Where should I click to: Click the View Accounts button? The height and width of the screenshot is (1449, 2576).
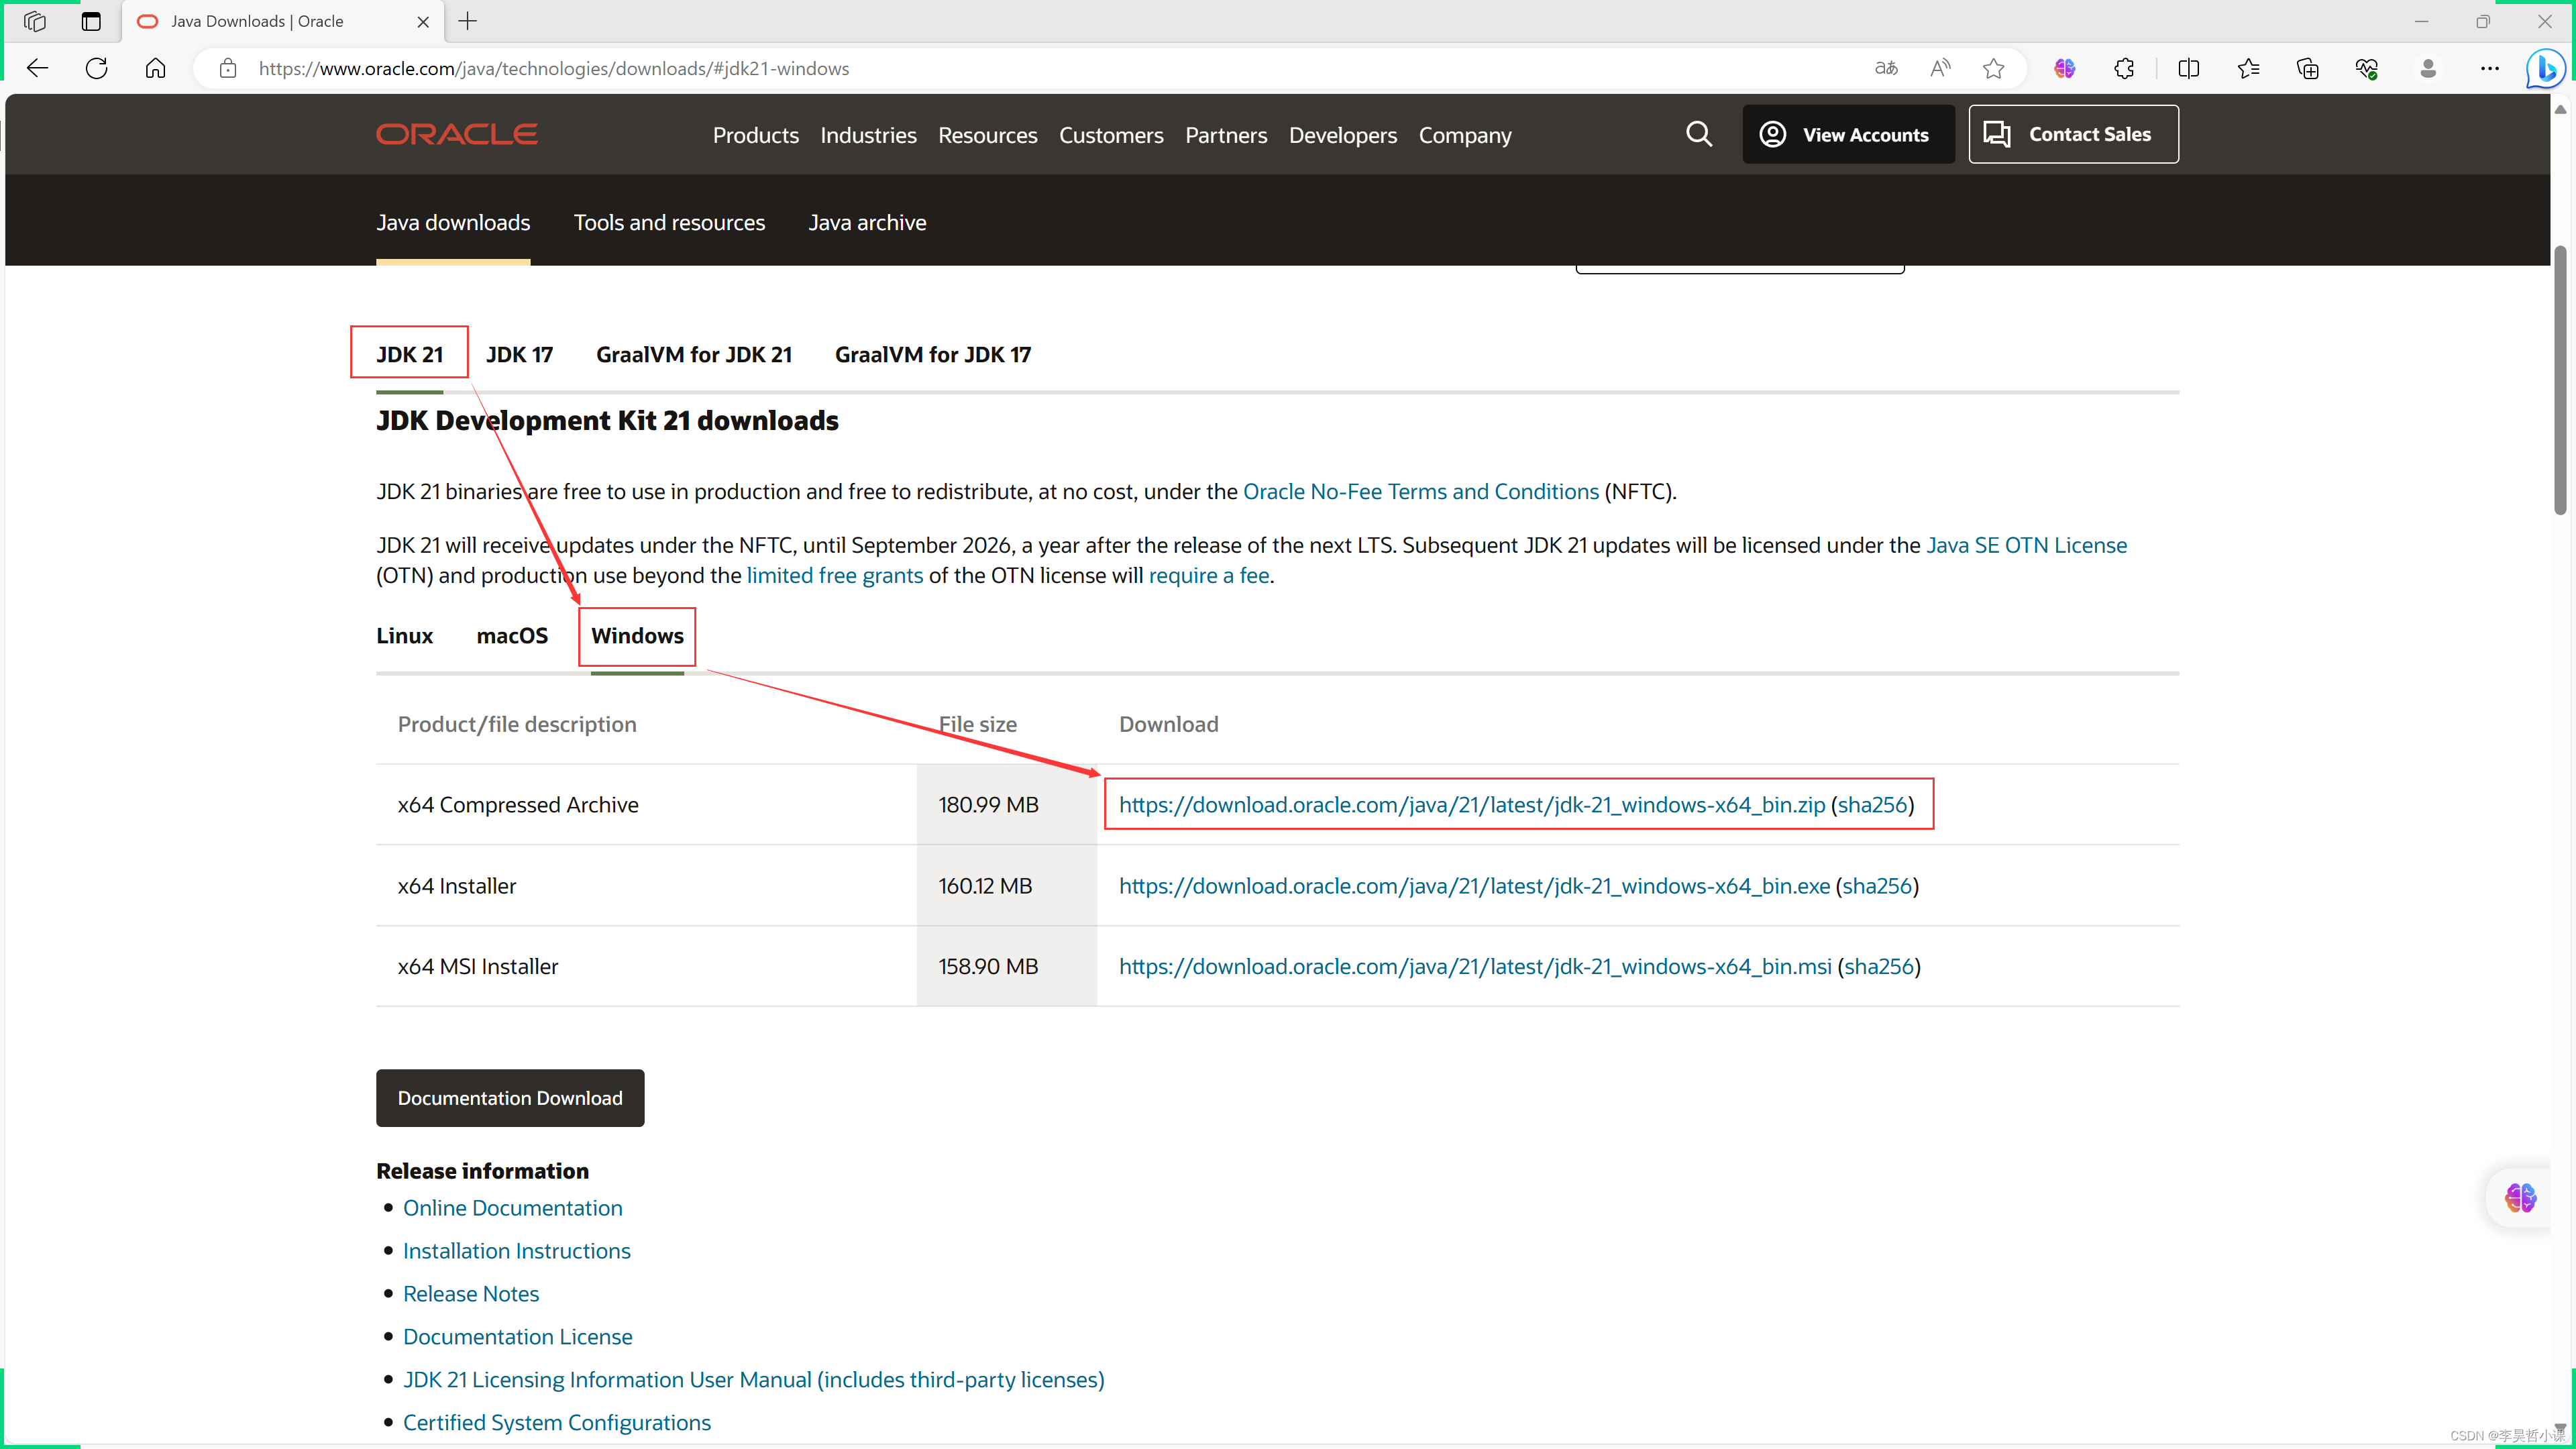click(1848, 134)
